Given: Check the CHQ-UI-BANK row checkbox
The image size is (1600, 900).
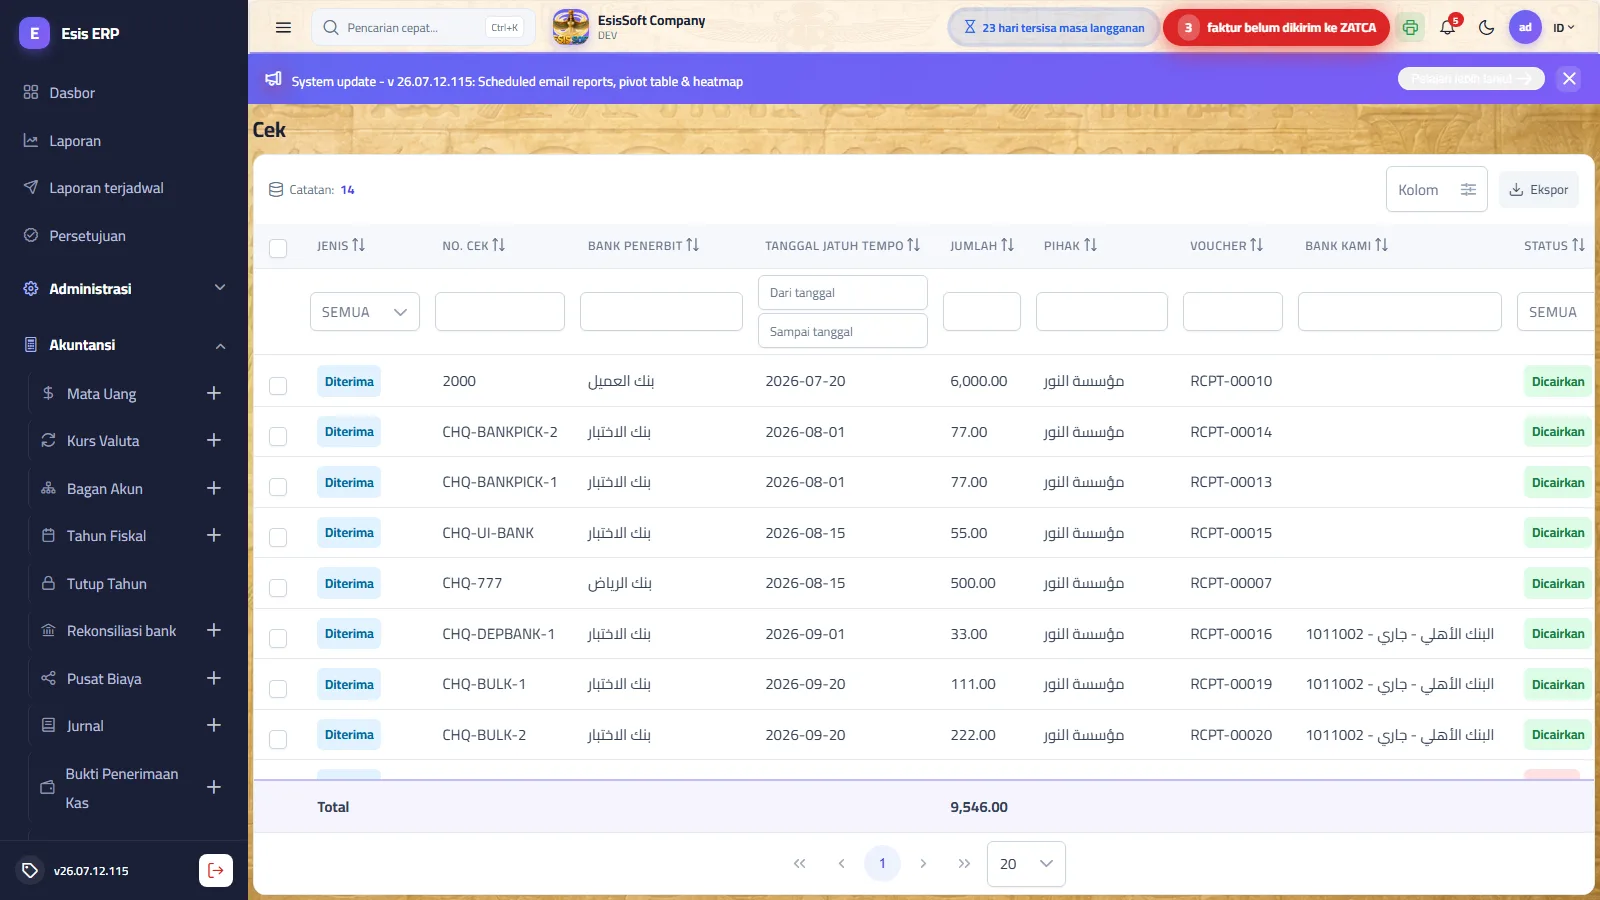Looking at the screenshot, I should pyautogui.click(x=278, y=537).
